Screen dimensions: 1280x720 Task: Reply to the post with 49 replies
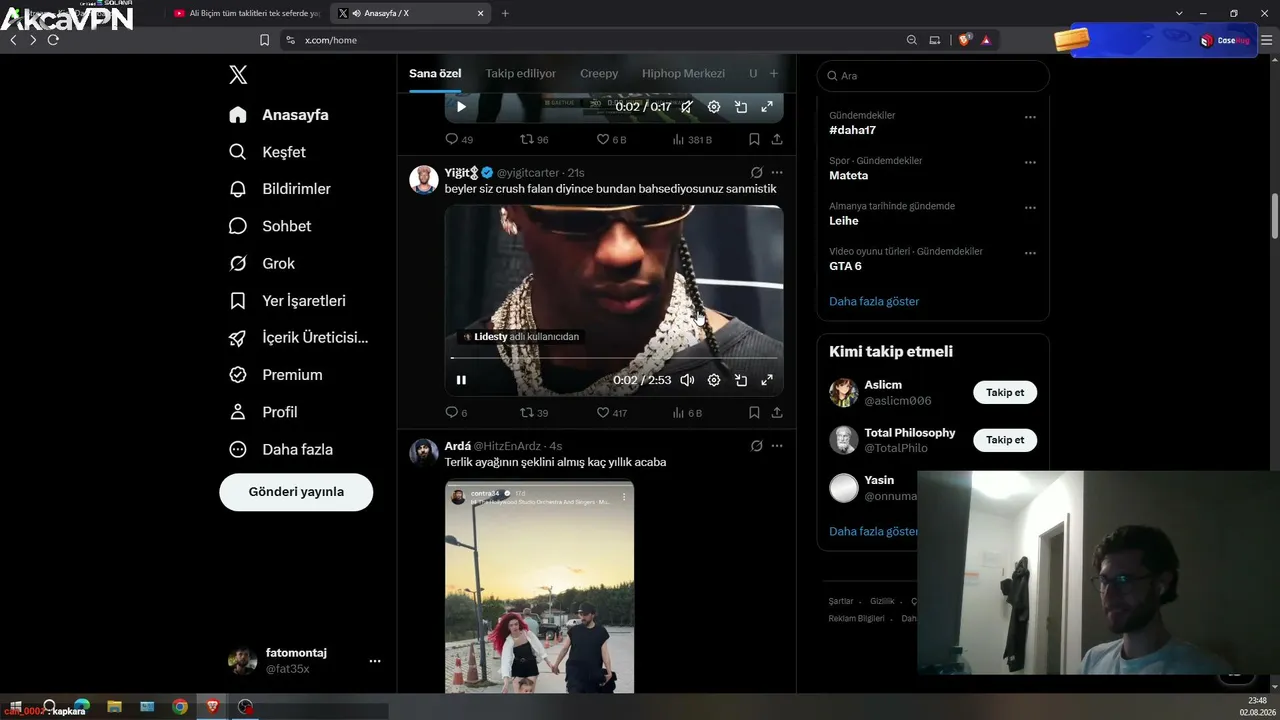tap(459, 139)
